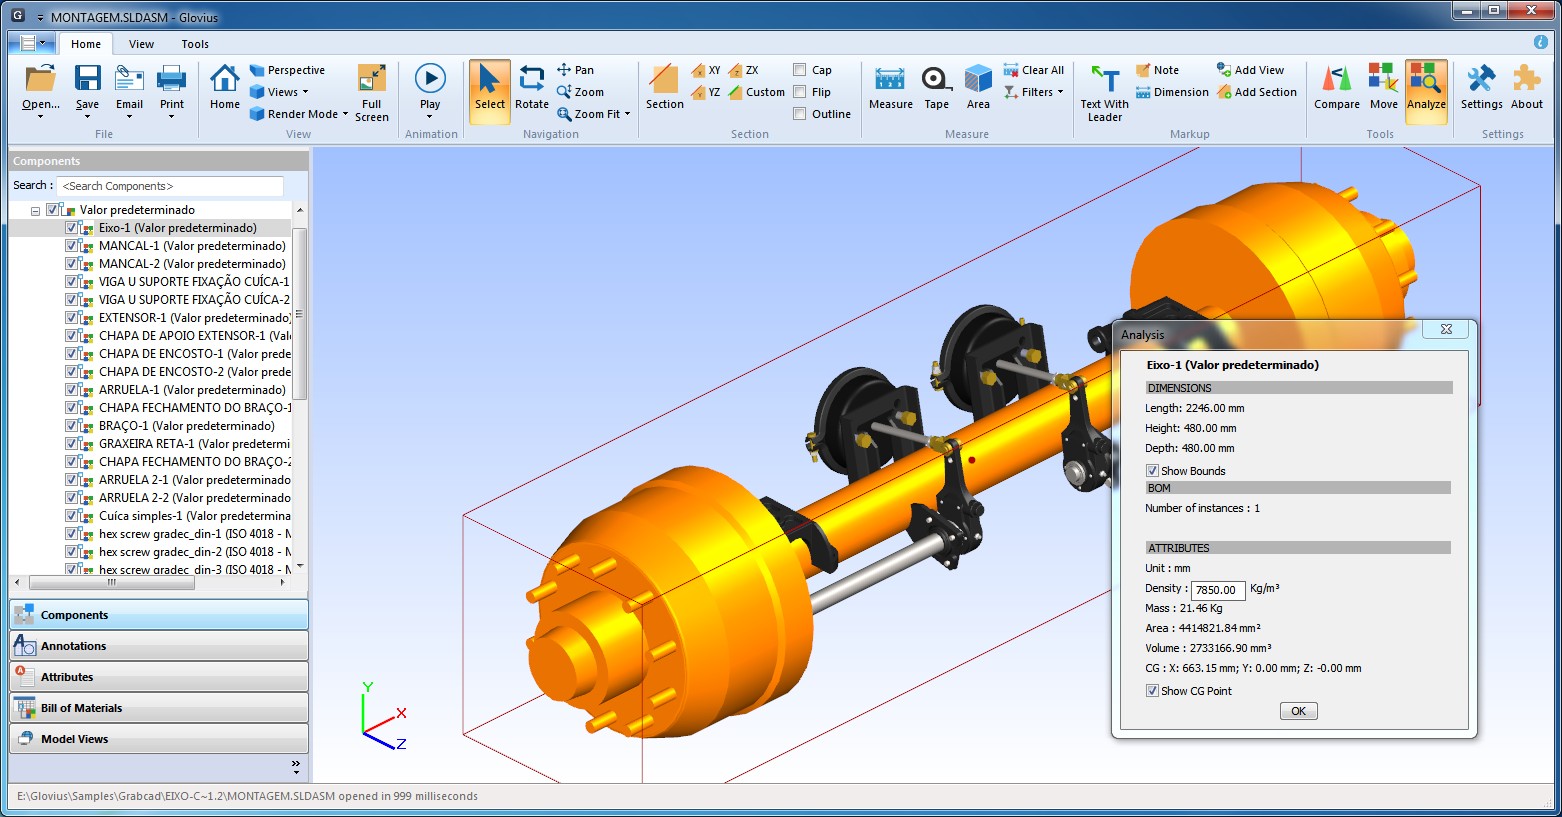Open the Render Mode dropdown
Screen dimensions: 1562x817
click(x=299, y=114)
